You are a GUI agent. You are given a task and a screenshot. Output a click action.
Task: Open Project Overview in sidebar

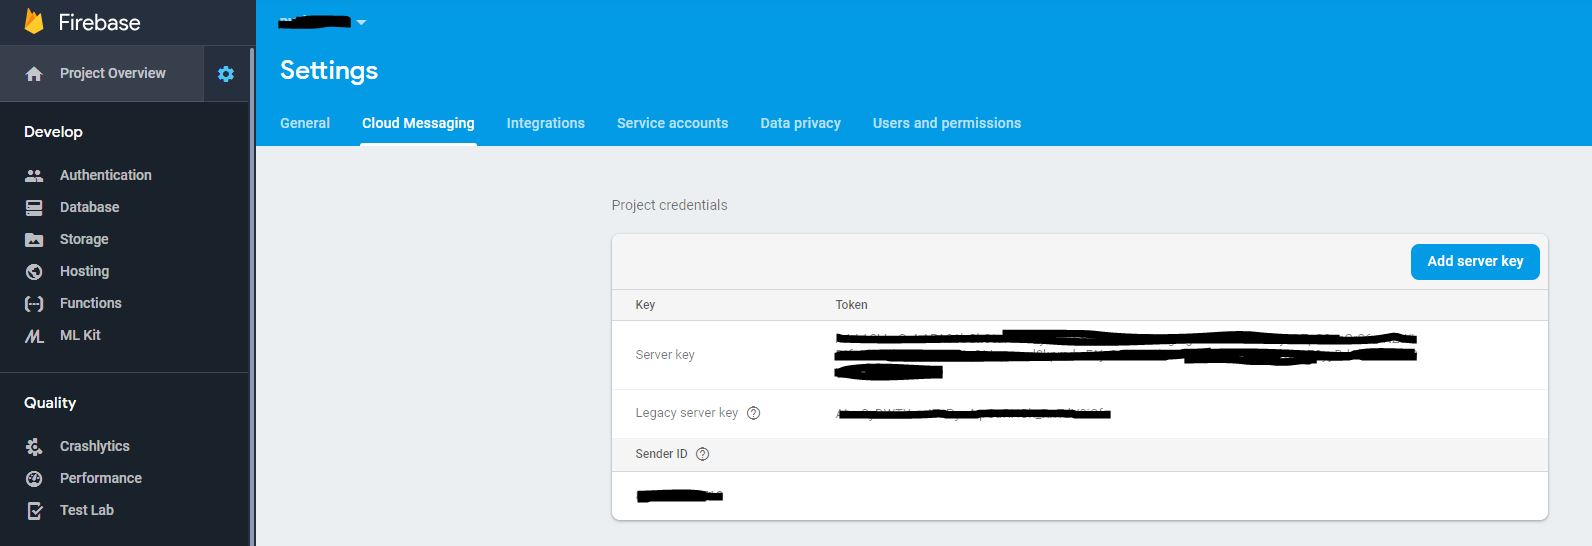[x=113, y=73]
